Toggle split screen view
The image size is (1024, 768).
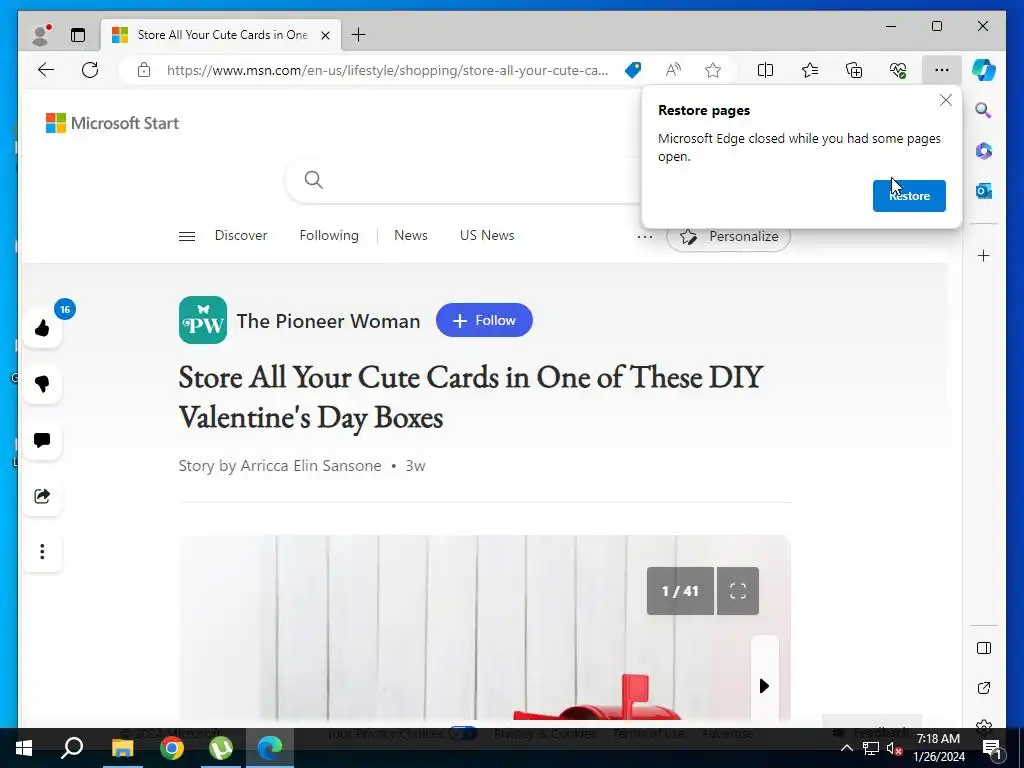pyautogui.click(x=765, y=70)
